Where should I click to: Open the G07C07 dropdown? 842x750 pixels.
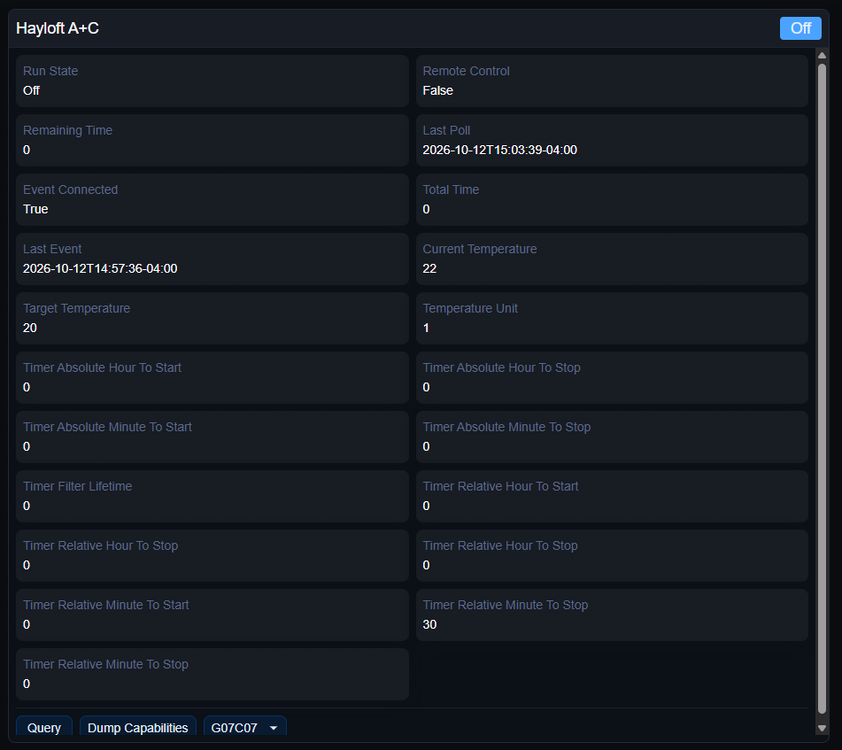click(245, 727)
